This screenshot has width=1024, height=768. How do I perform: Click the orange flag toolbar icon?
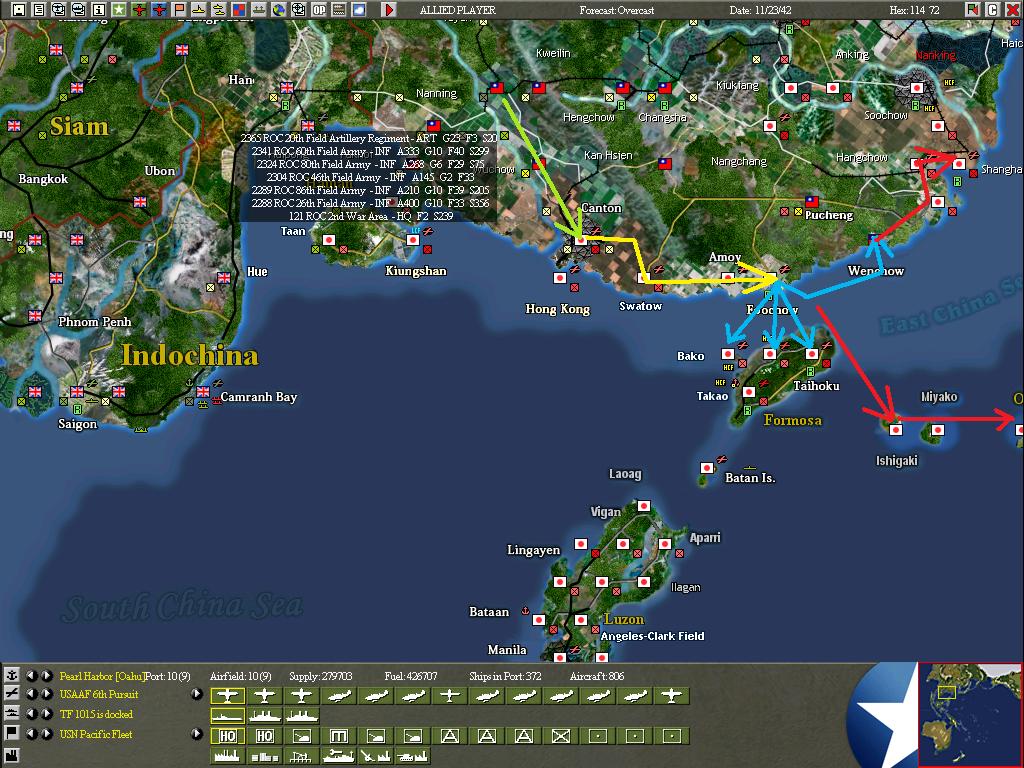coord(179,9)
